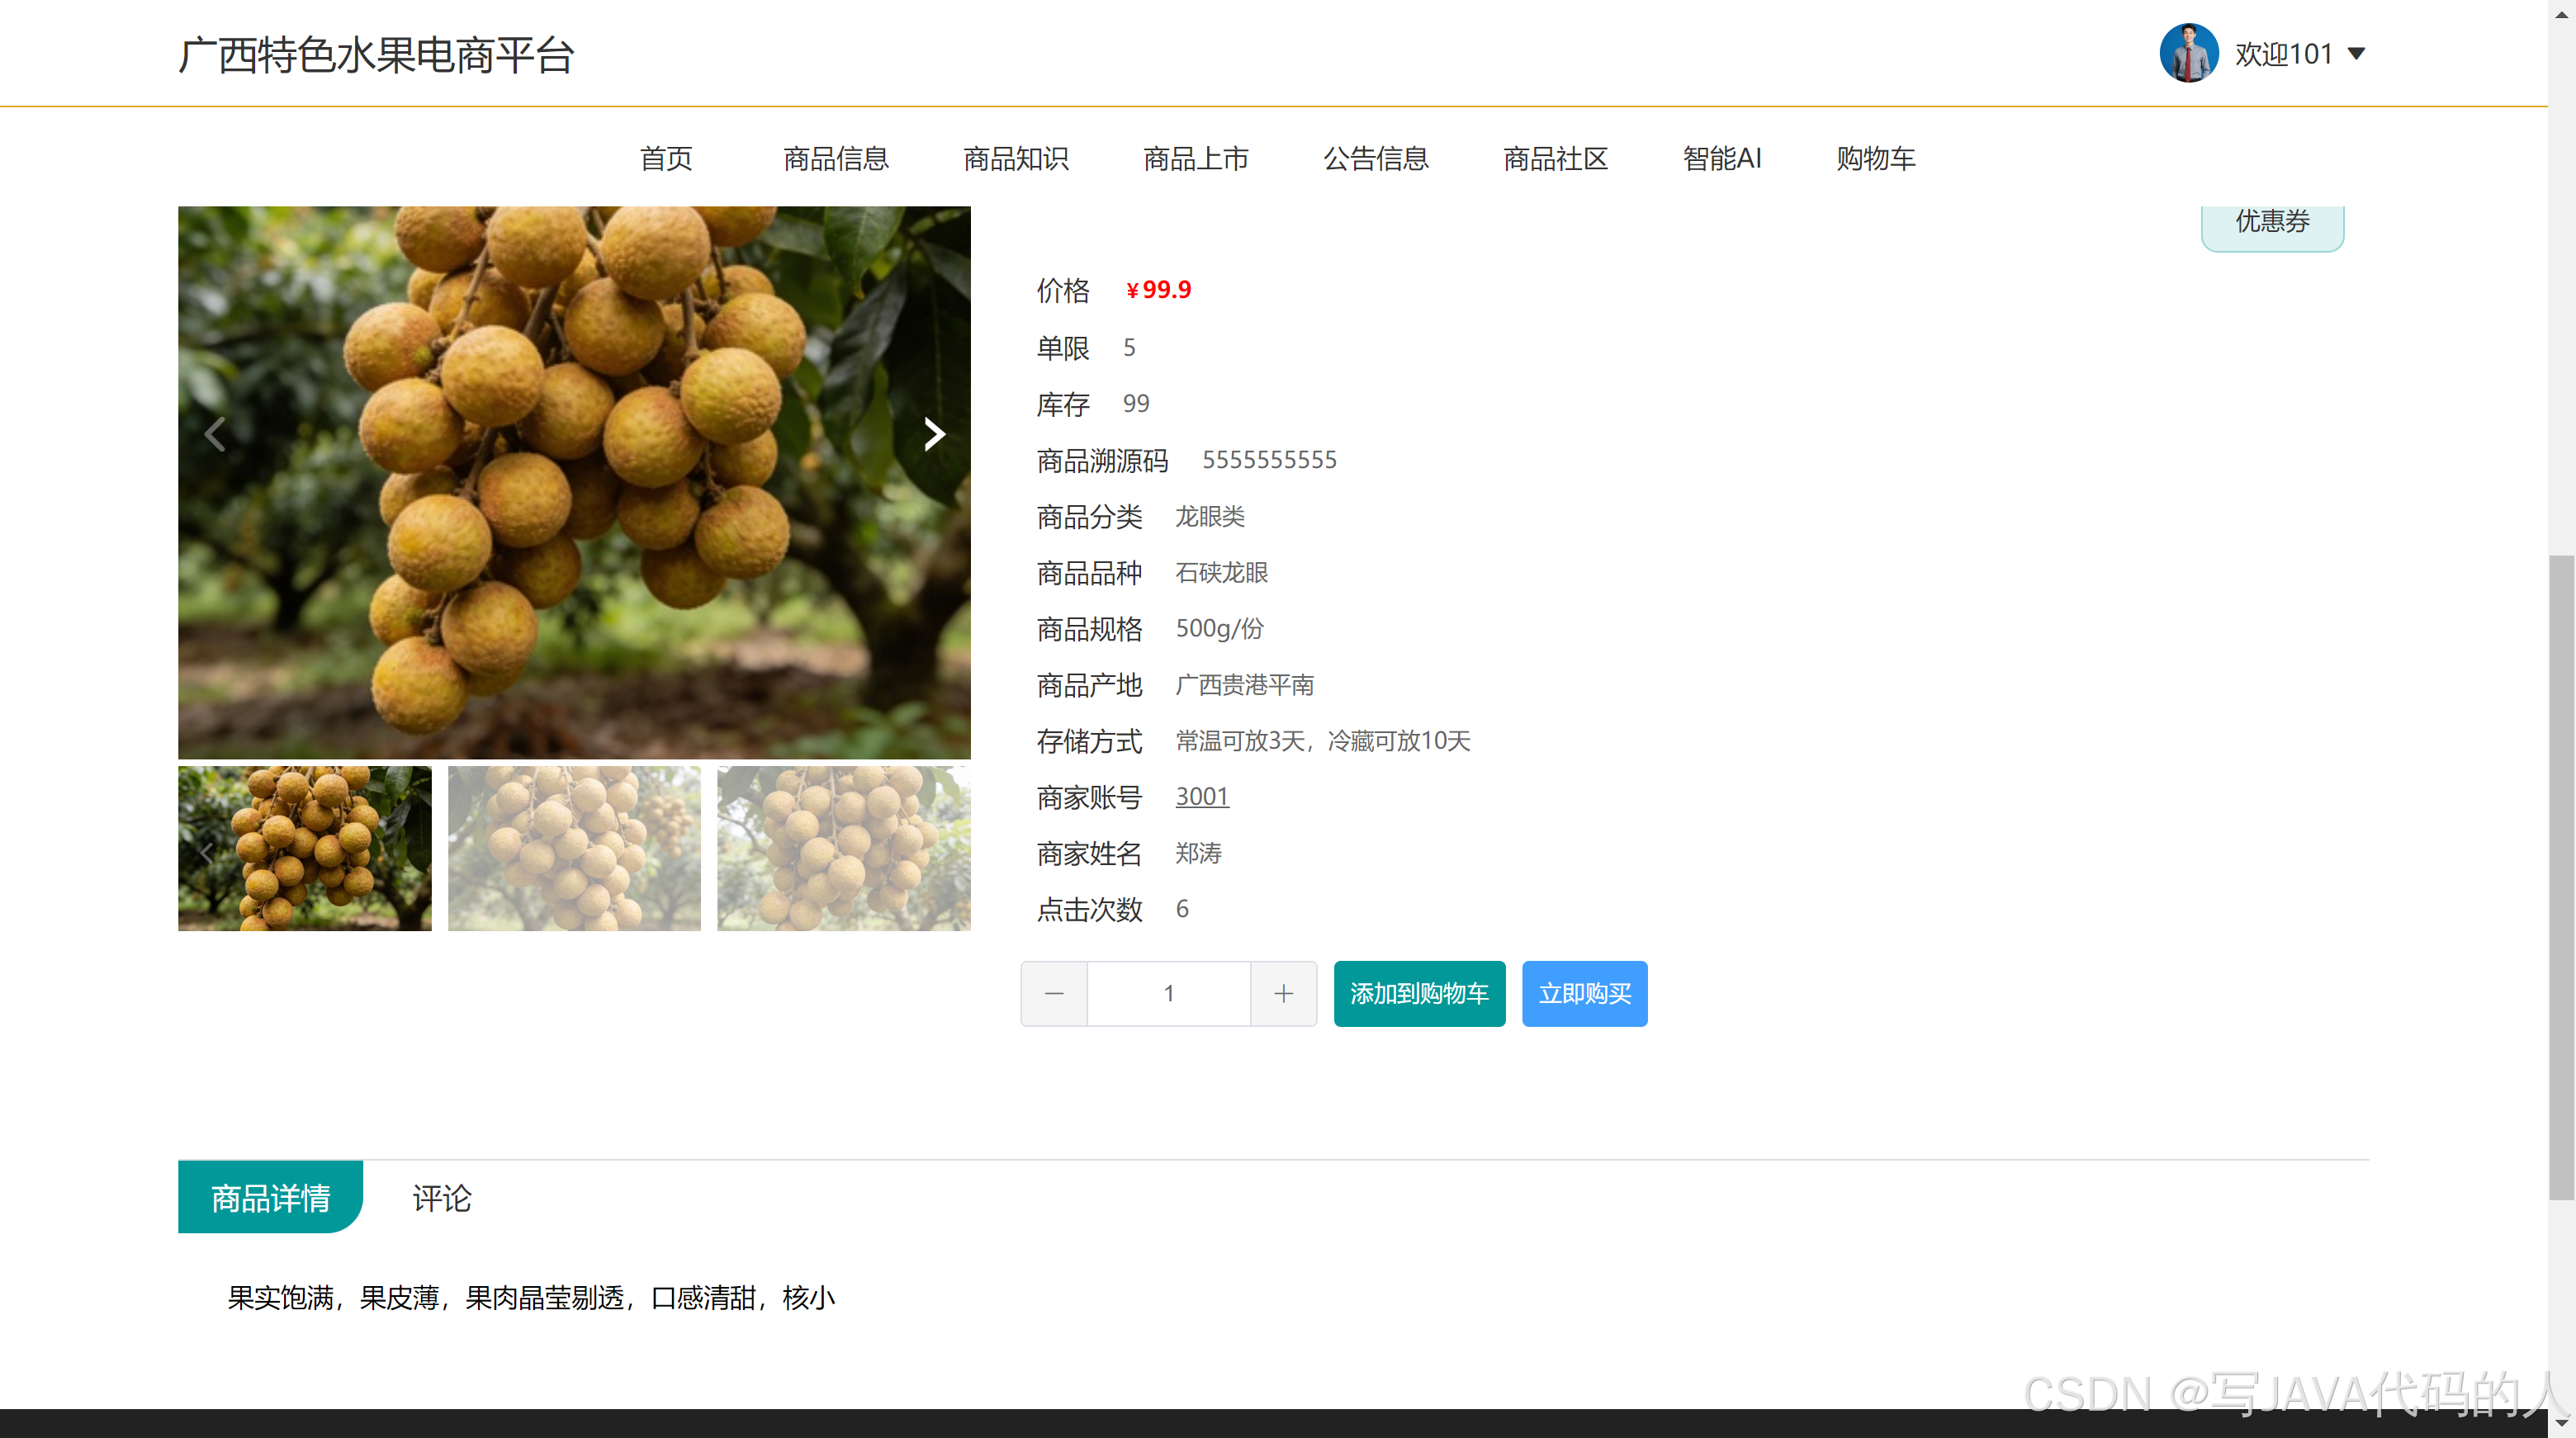Click 添加到购物车 button
This screenshot has height=1438, width=2576.
tap(1419, 993)
